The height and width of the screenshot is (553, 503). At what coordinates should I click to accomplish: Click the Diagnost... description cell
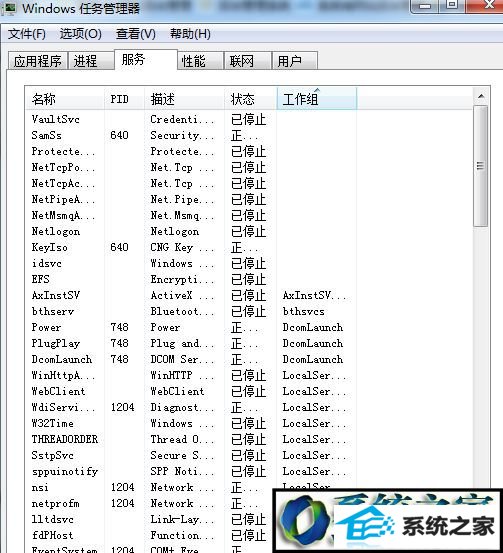182,408
